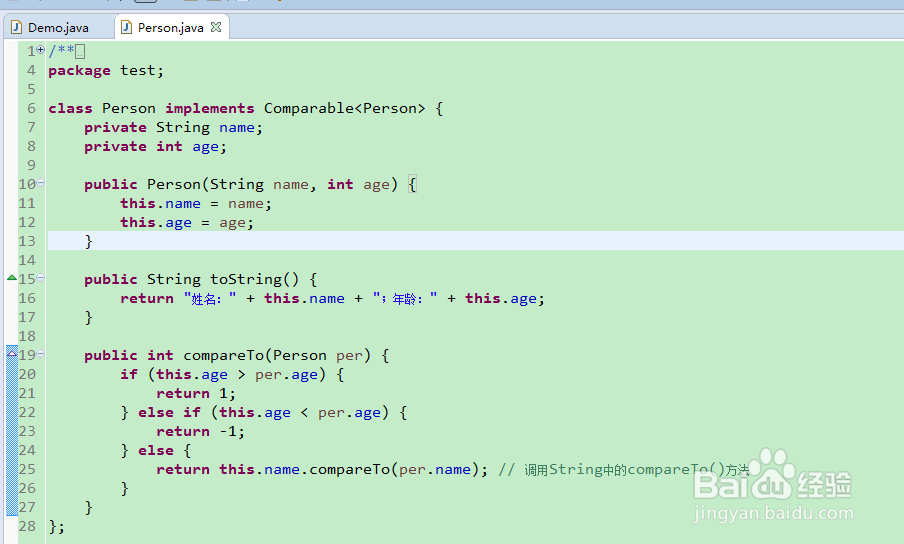
Task: Collapse the toString method at line 15
Action: click(x=40, y=278)
